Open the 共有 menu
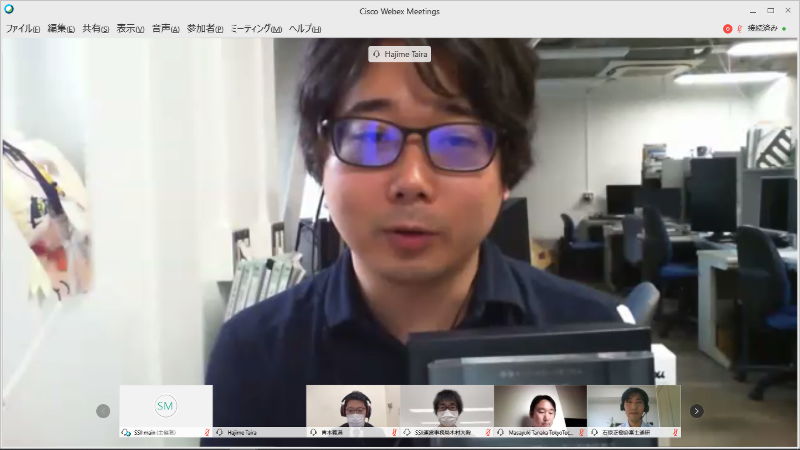Image resolution: width=800 pixels, height=450 pixels. 96,29
